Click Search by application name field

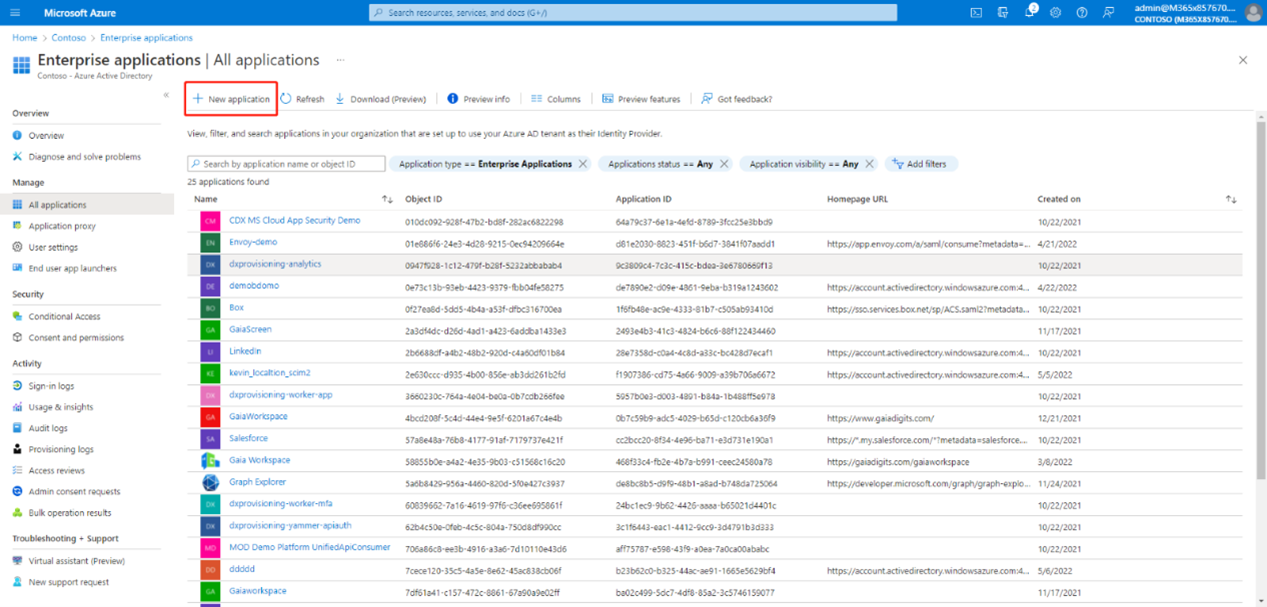click(x=286, y=164)
